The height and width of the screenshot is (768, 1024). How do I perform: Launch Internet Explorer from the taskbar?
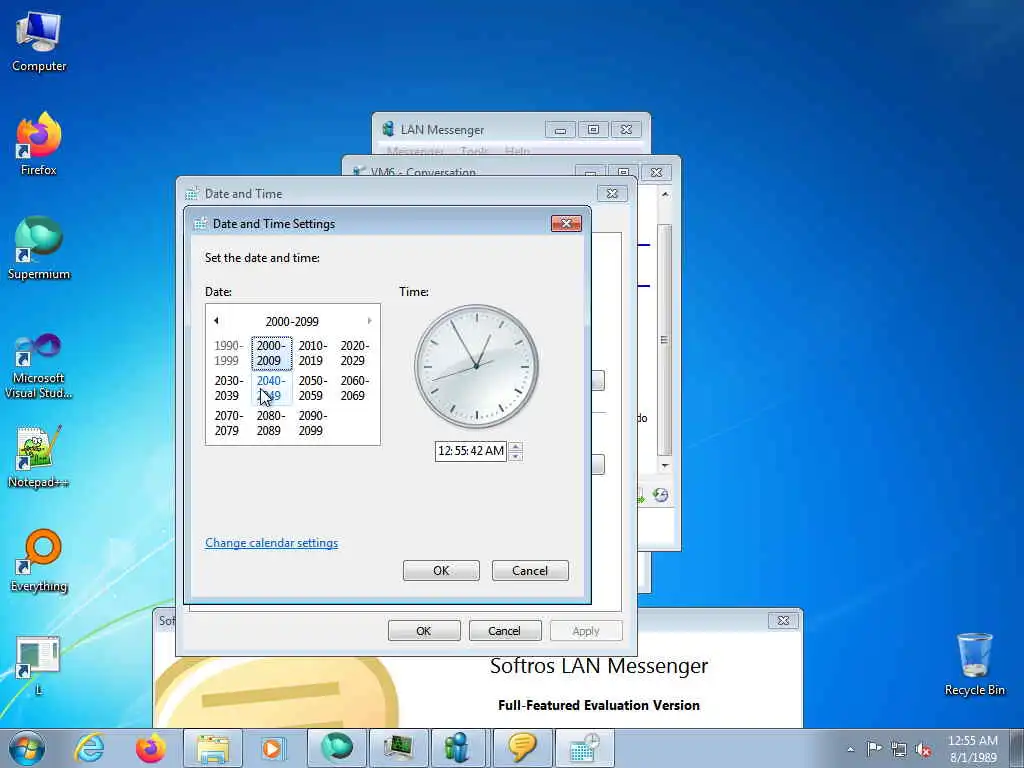pos(89,748)
